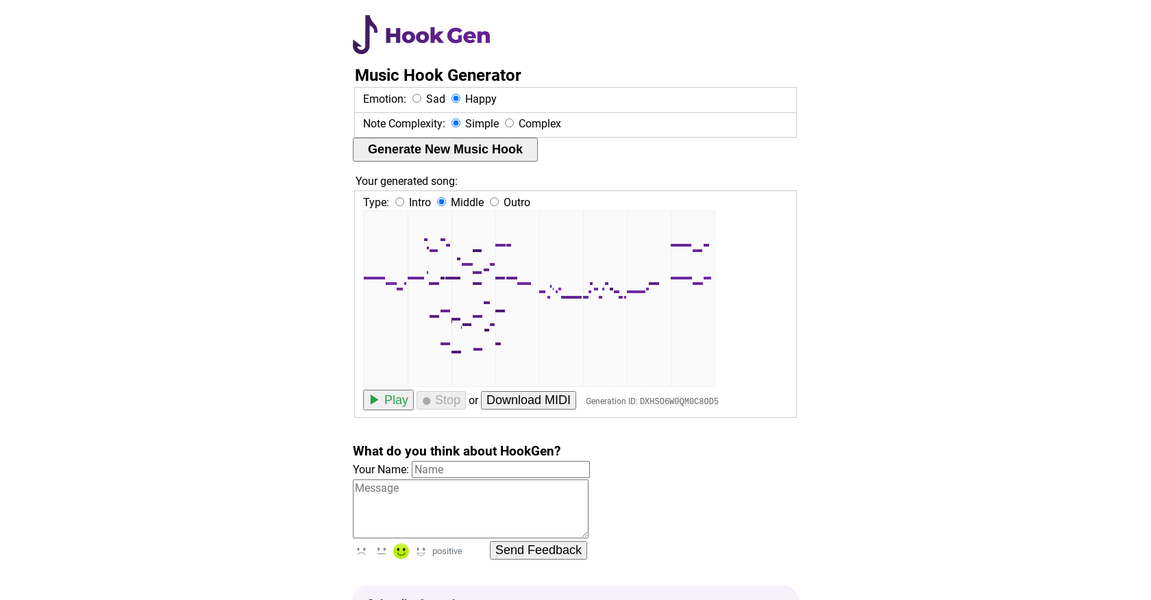The width and height of the screenshot is (1151, 600).
Task: Select the sad face feedback emoji
Action: pos(361,551)
